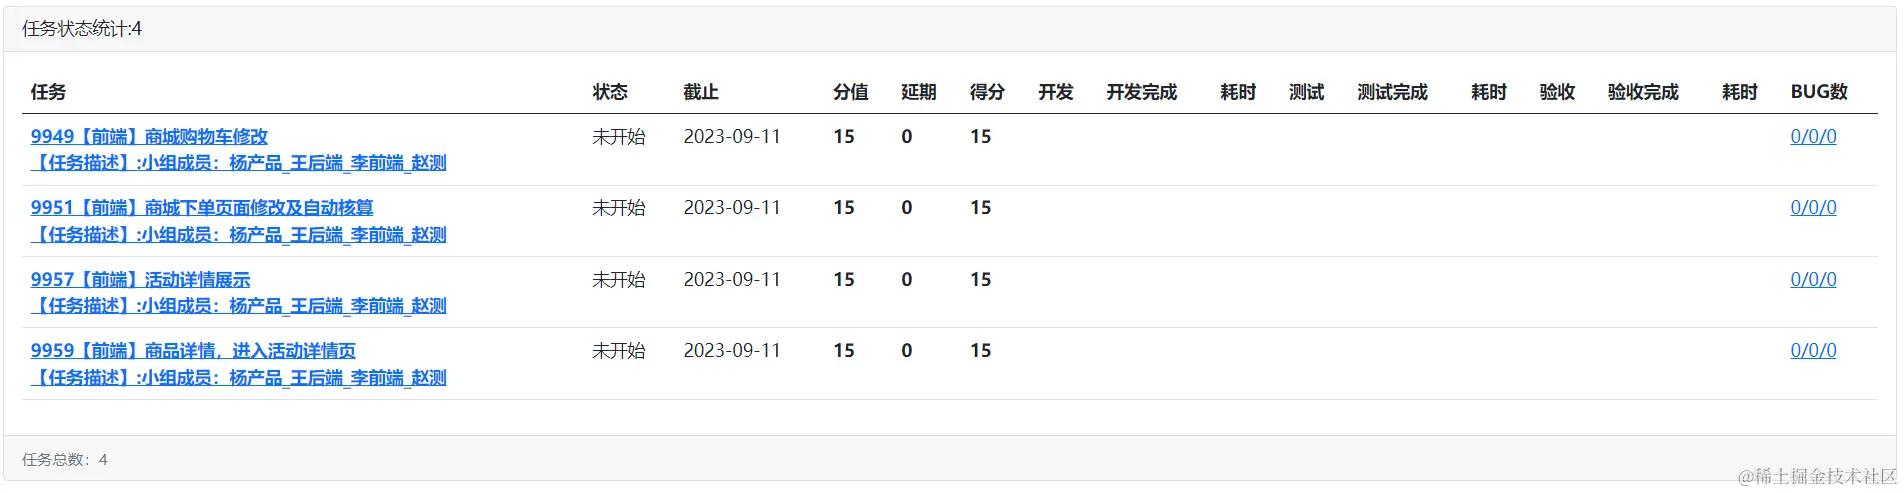Click the 任务描述 link under task 9951
The image size is (1904, 493).
(x=238, y=234)
